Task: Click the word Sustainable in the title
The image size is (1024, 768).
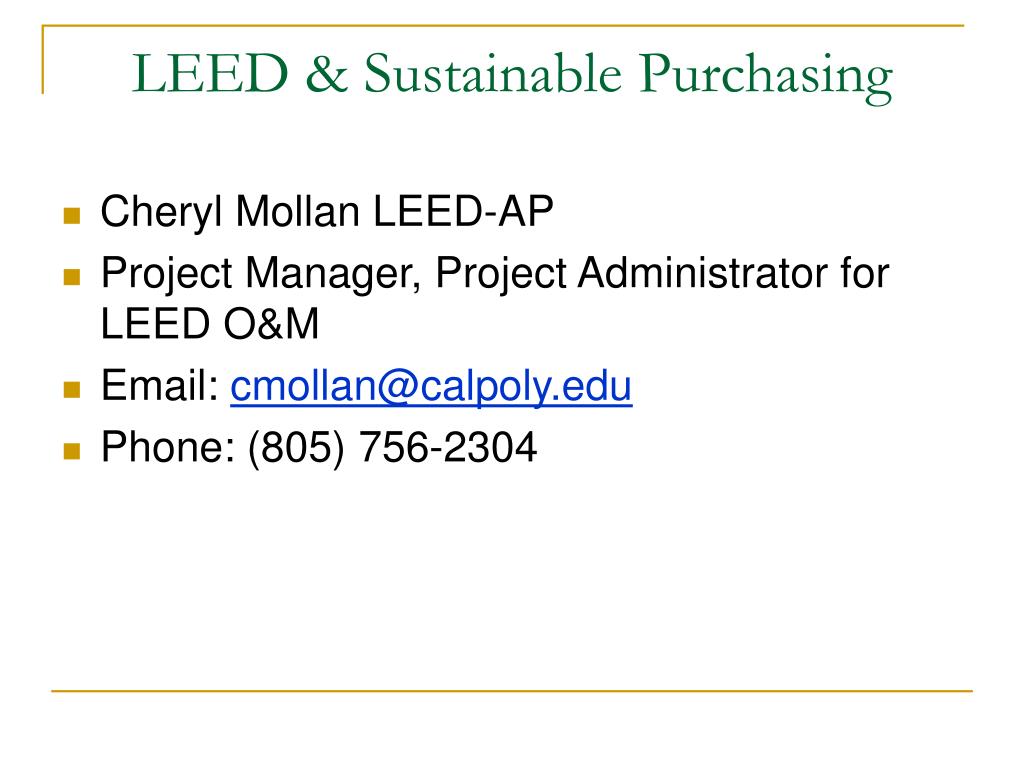Action: tap(492, 72)
